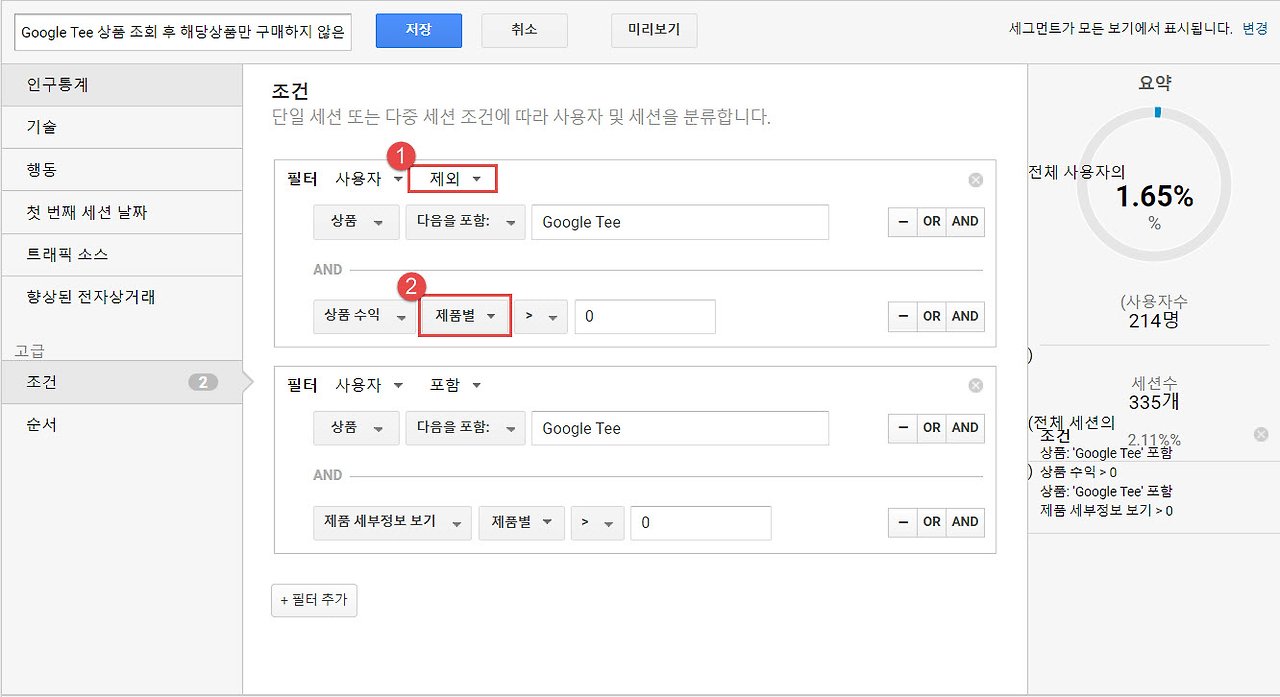Screen dimensions: 1280x697
Task: Click the 미리보기 button
Action: pyautogui.click(x=654, y=30)
